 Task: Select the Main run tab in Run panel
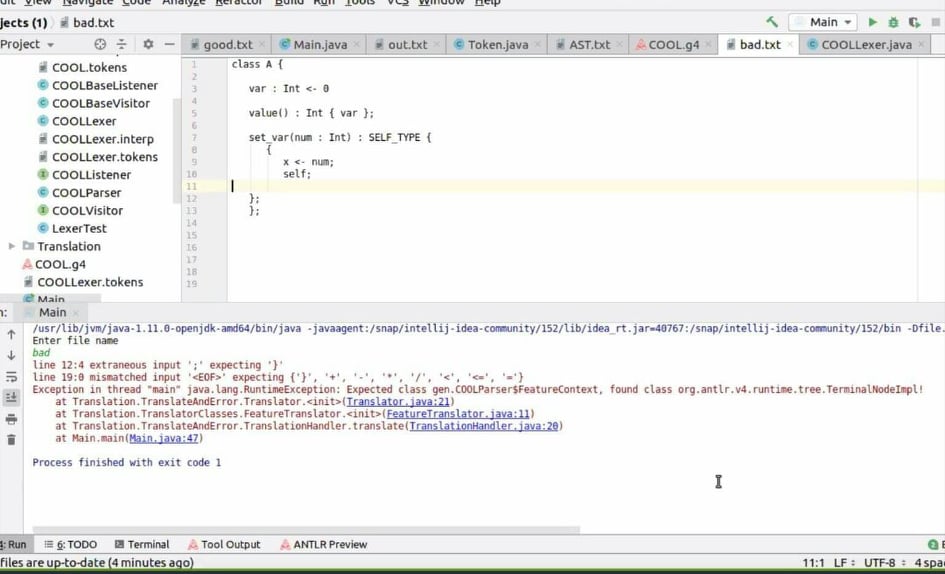[52, 312]
